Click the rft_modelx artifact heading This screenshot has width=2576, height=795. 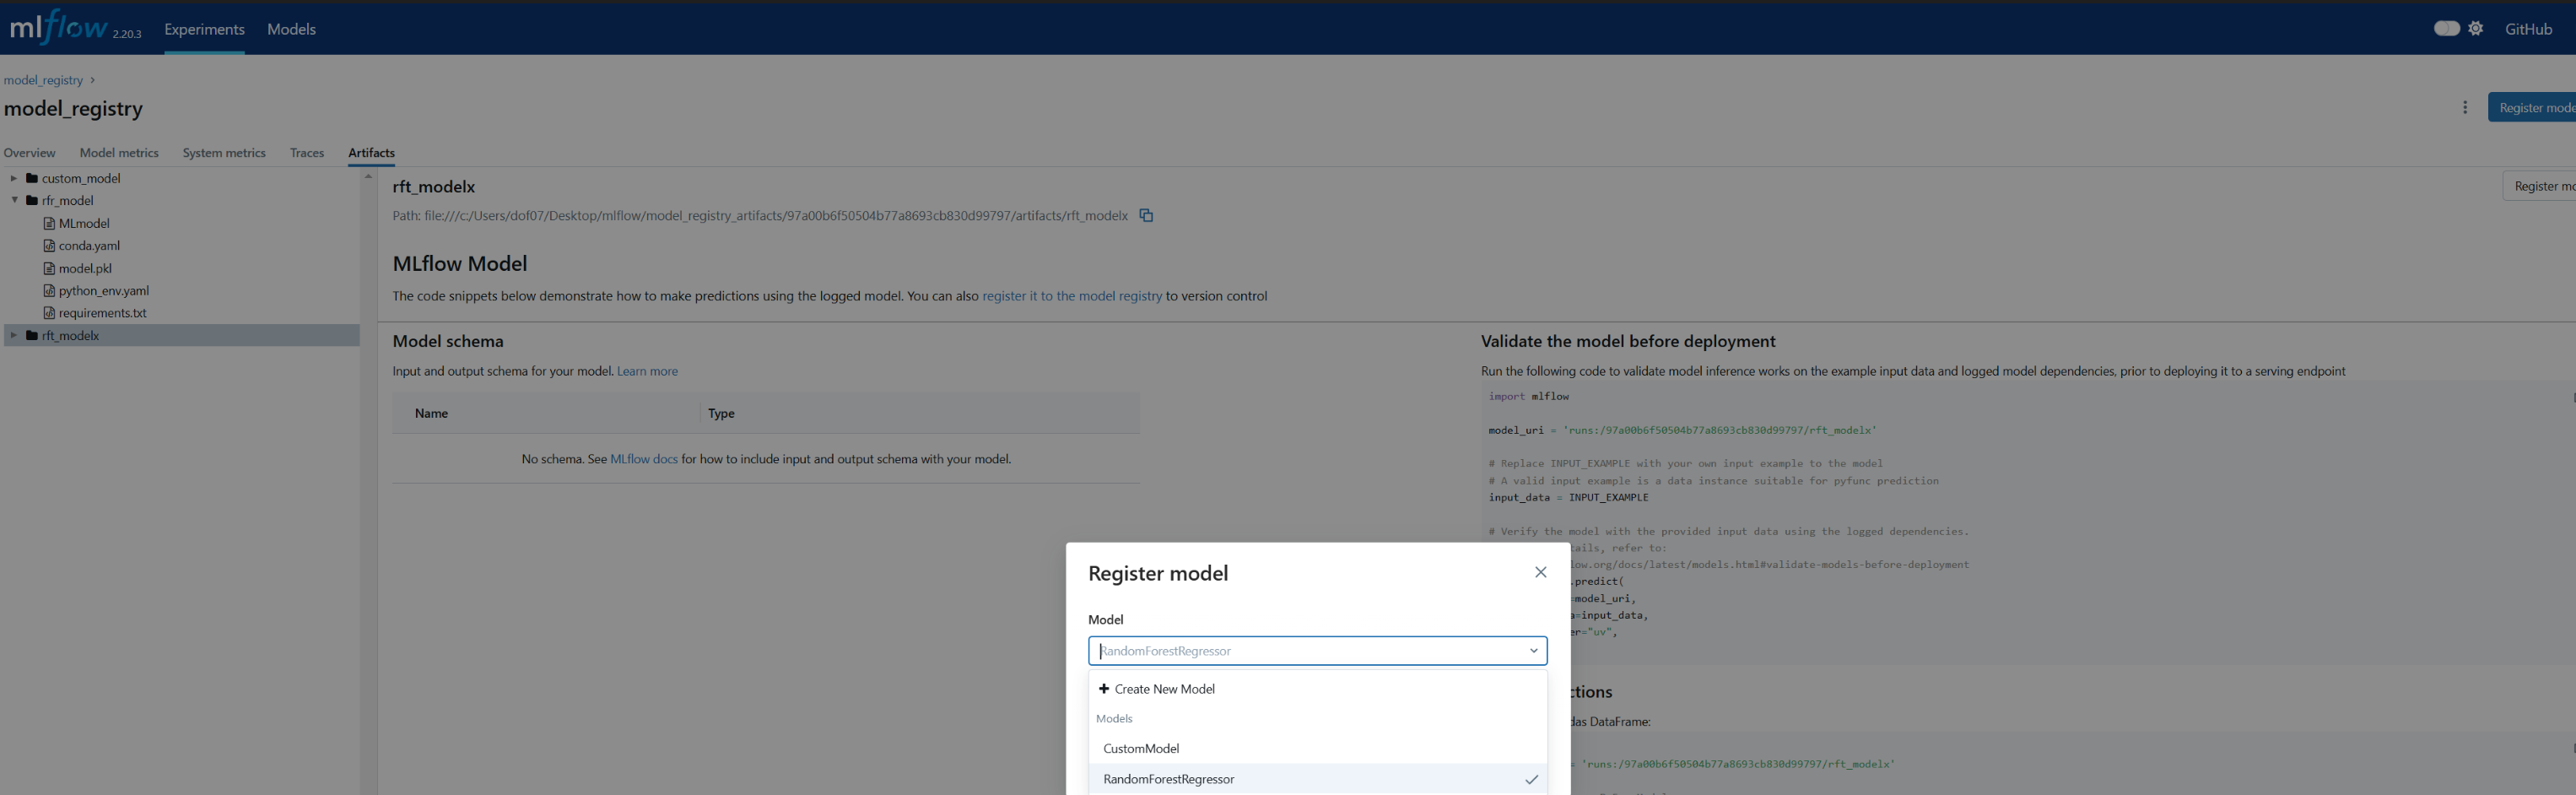(x=433, y=187)
